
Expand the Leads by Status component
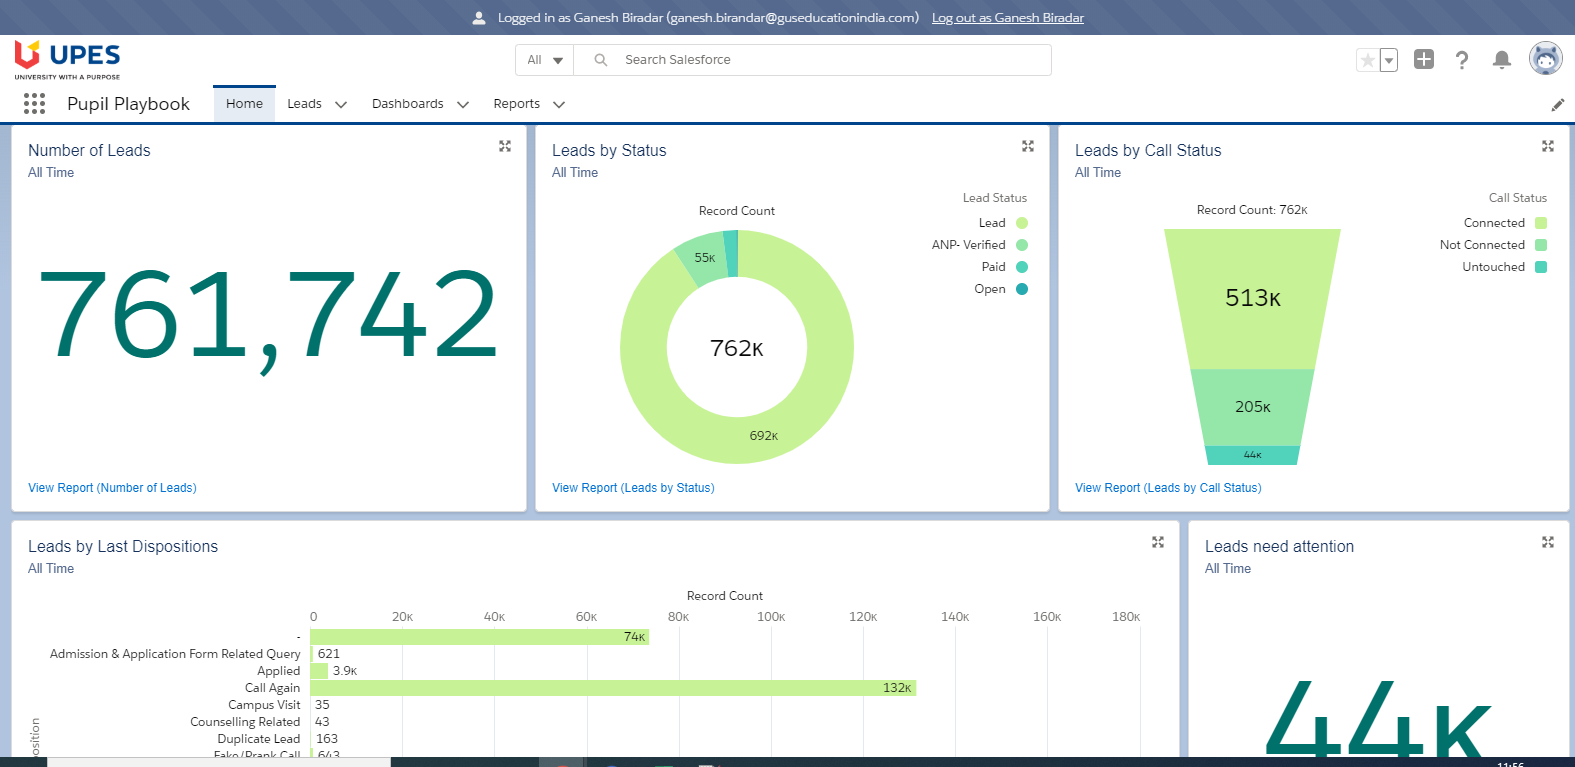pos(1027,146)
